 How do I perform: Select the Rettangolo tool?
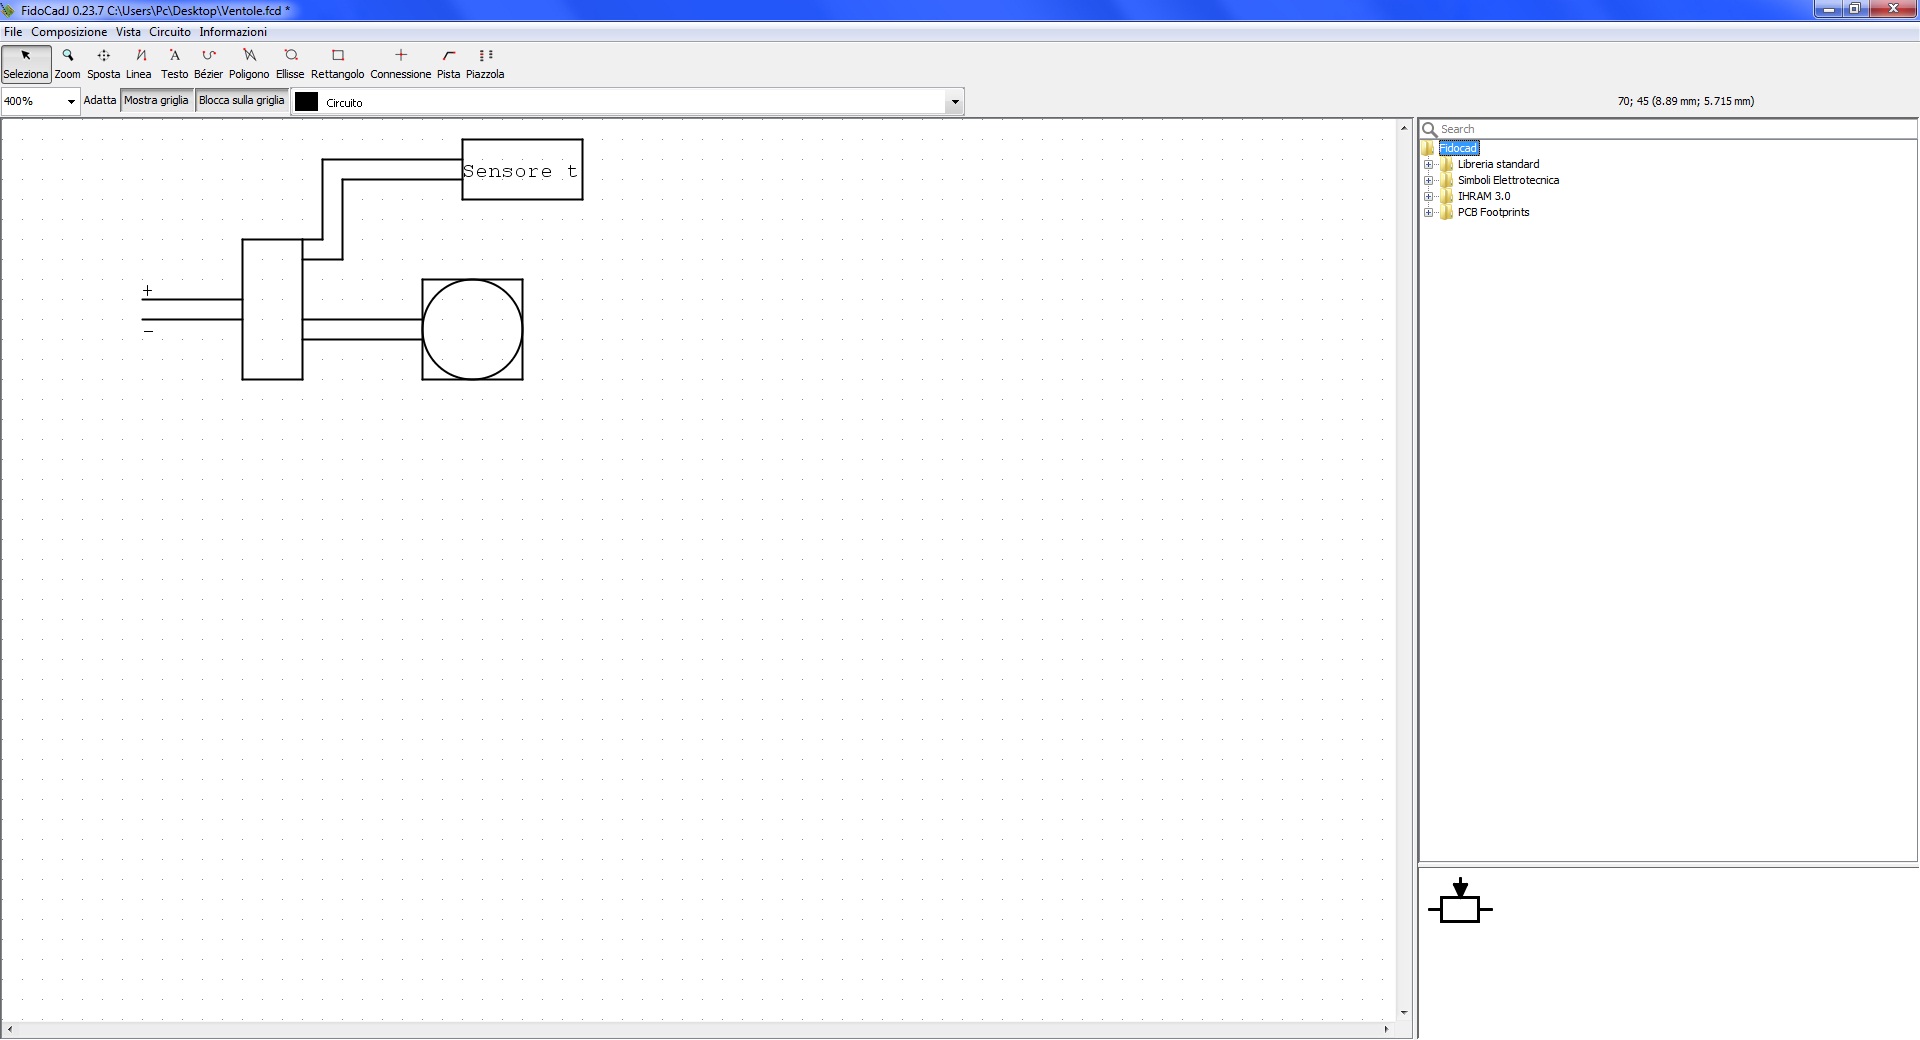click(x=337, y=64)
